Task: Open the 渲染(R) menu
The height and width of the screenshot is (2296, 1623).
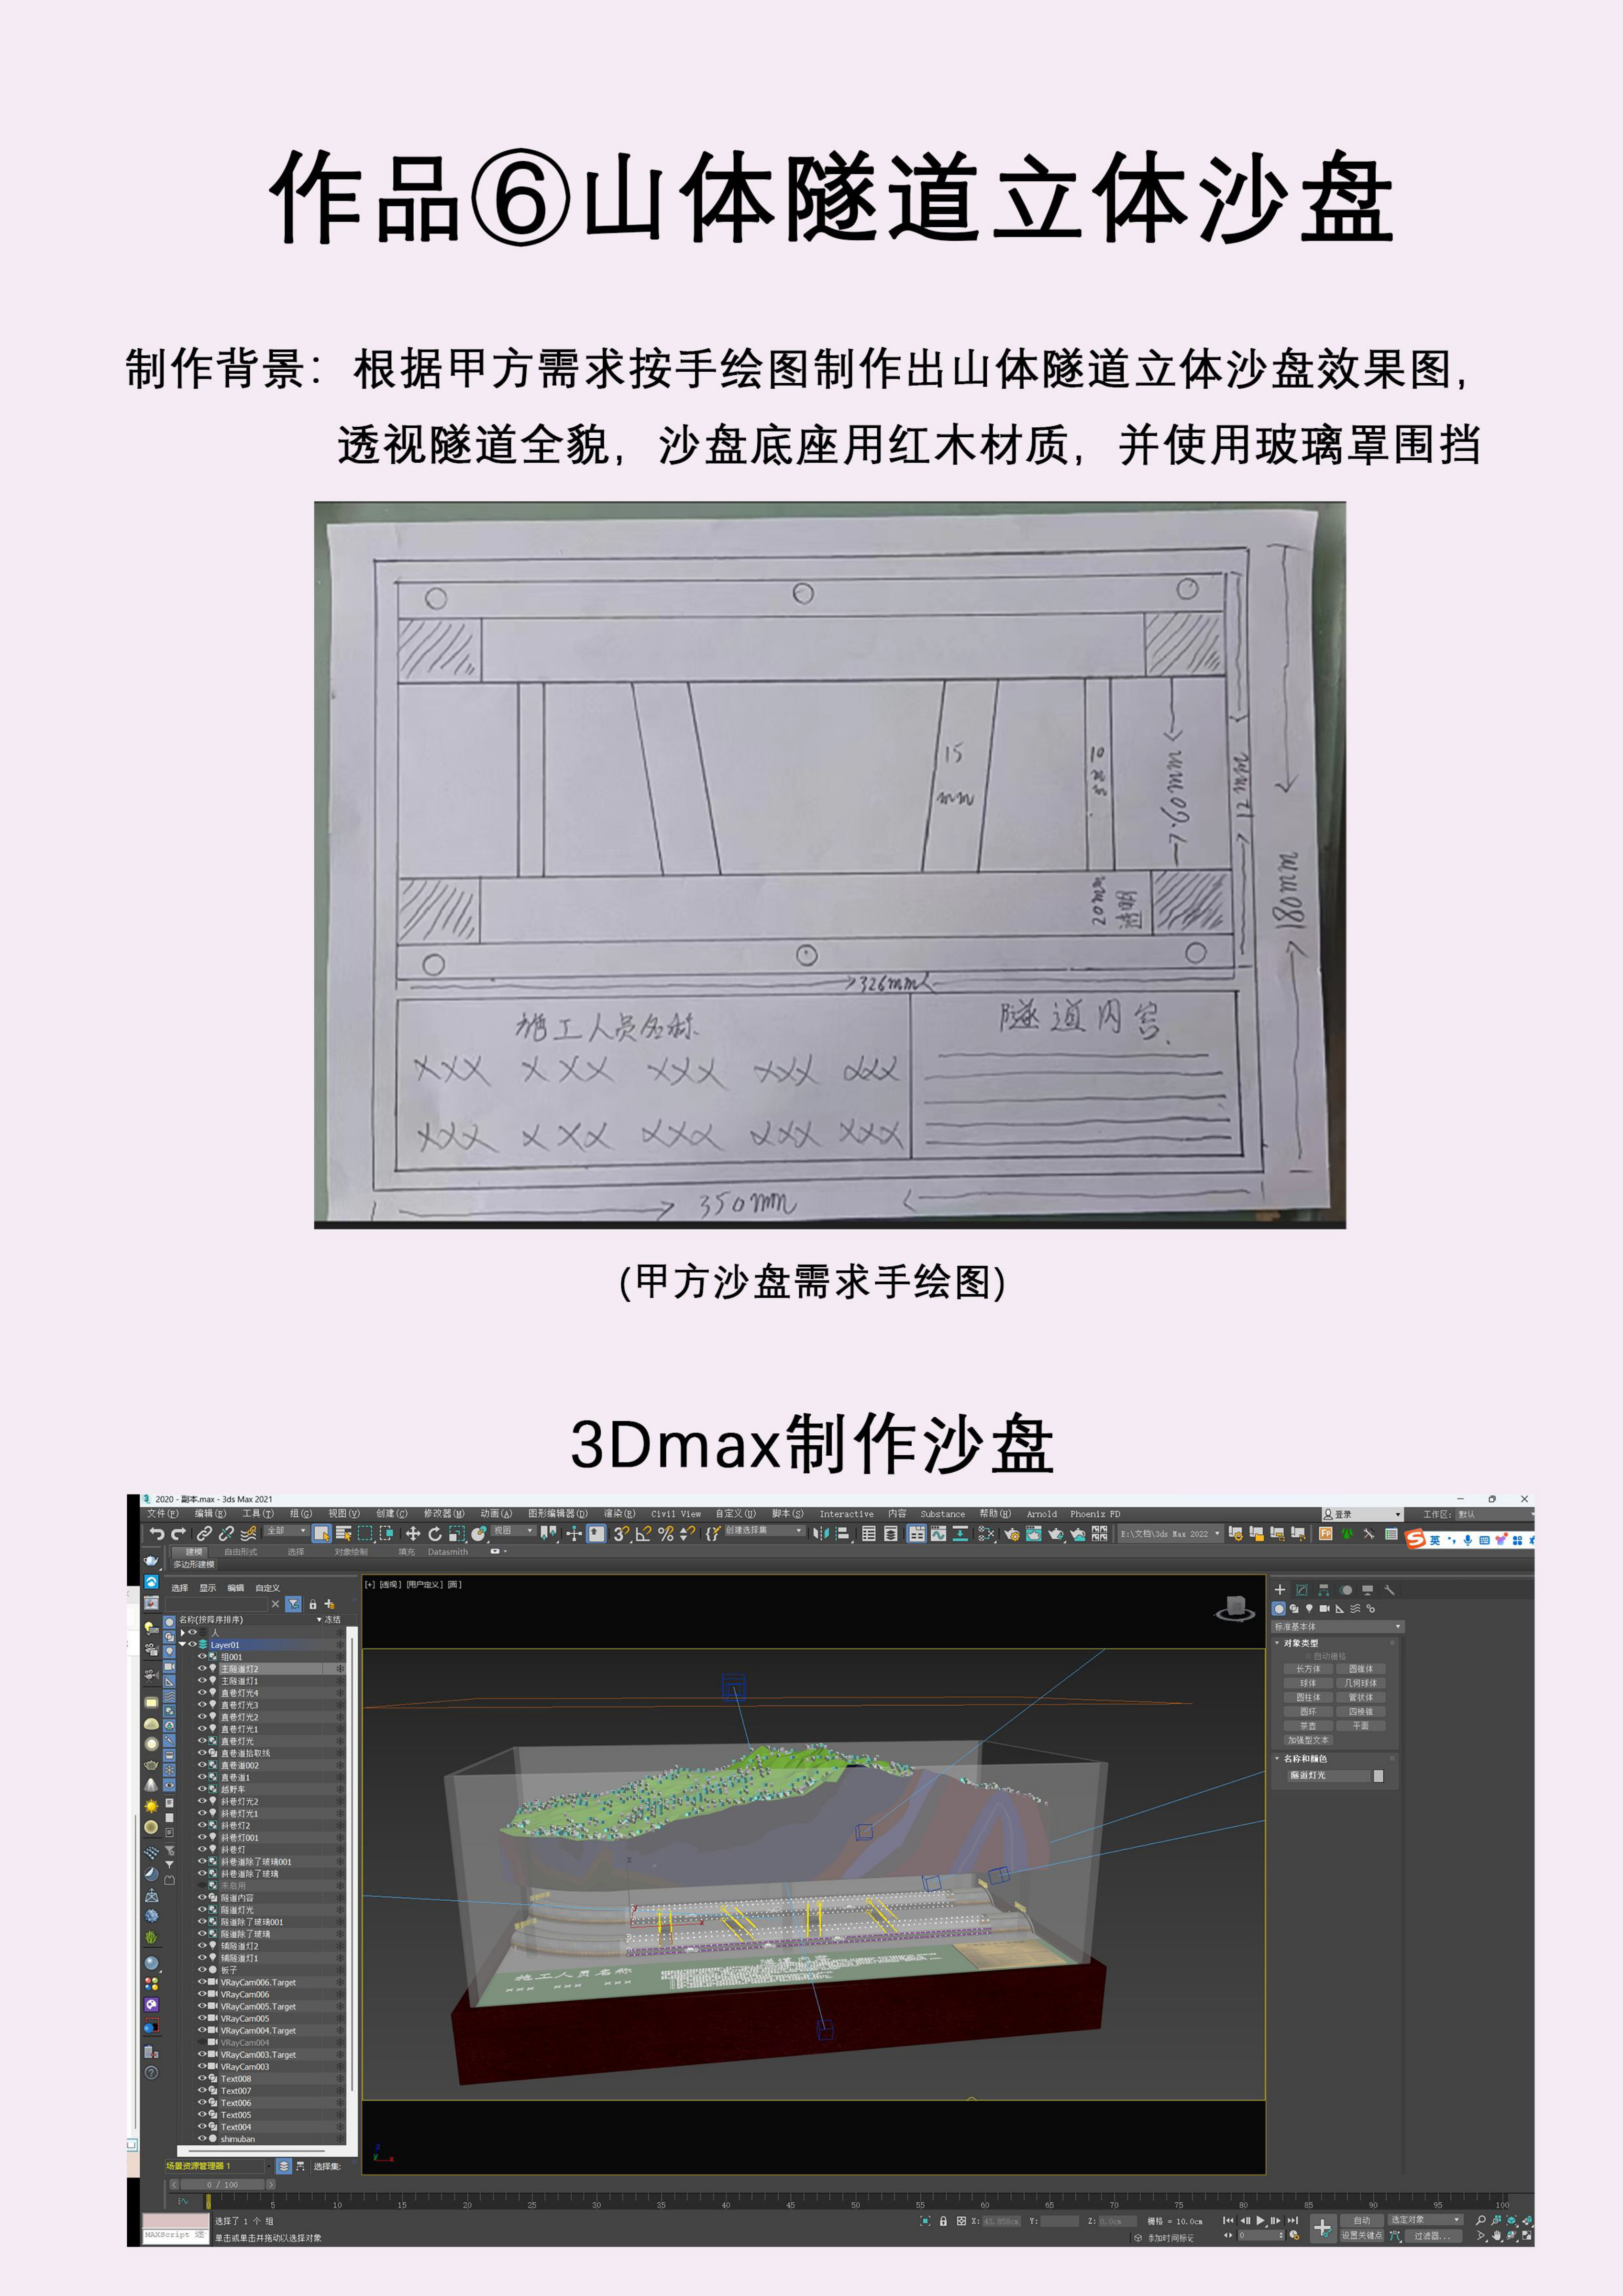Action: (x=619, y=1514)
